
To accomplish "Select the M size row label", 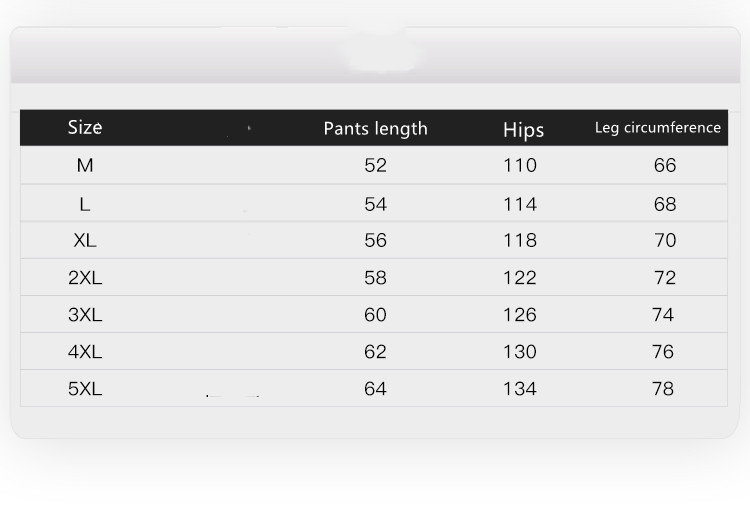I will coord(85,166).
